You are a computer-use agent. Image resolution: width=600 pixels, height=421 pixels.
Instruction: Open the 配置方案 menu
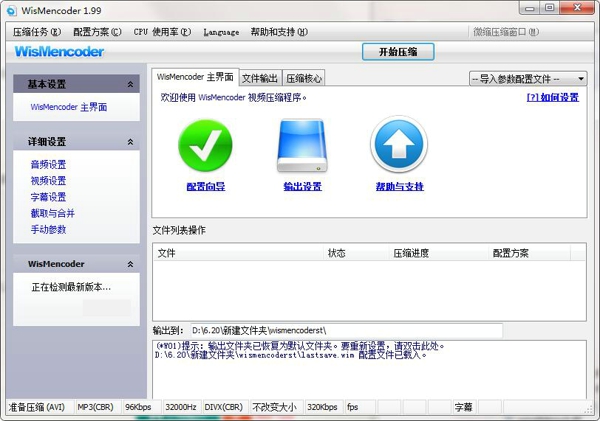click(97, 32)
